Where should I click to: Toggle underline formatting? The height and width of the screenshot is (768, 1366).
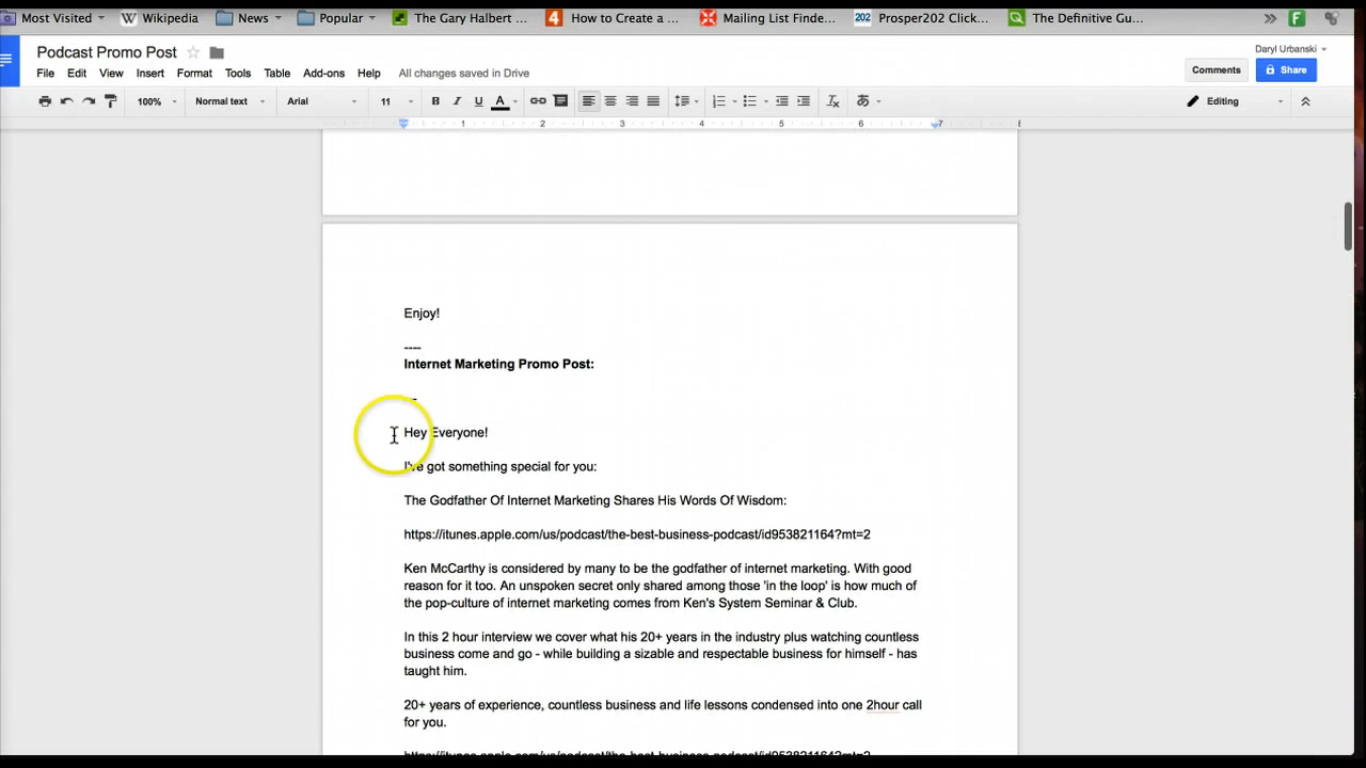pyautogui.click(x=478, y=101)
